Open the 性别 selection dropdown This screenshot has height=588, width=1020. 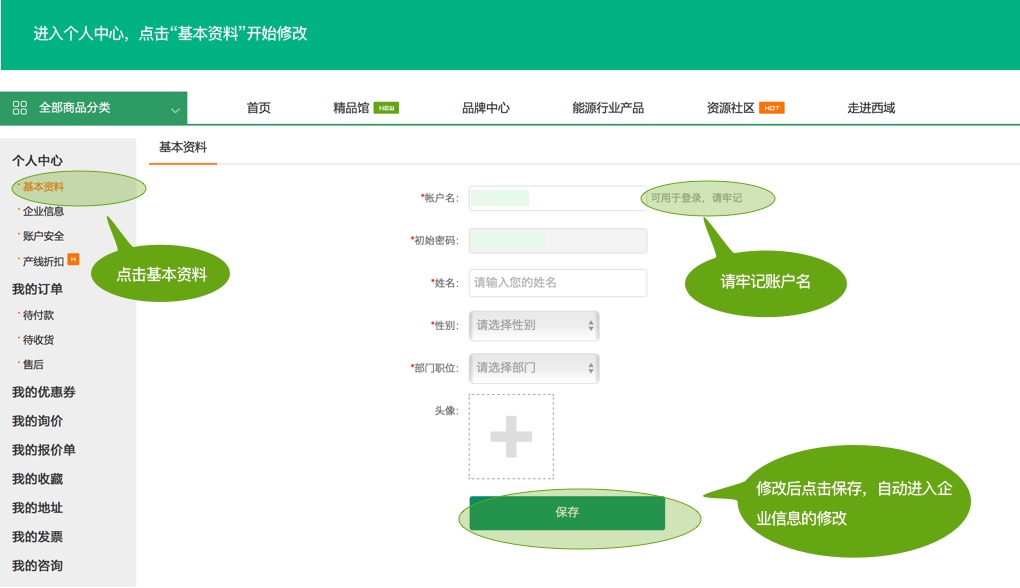[534, 325]
